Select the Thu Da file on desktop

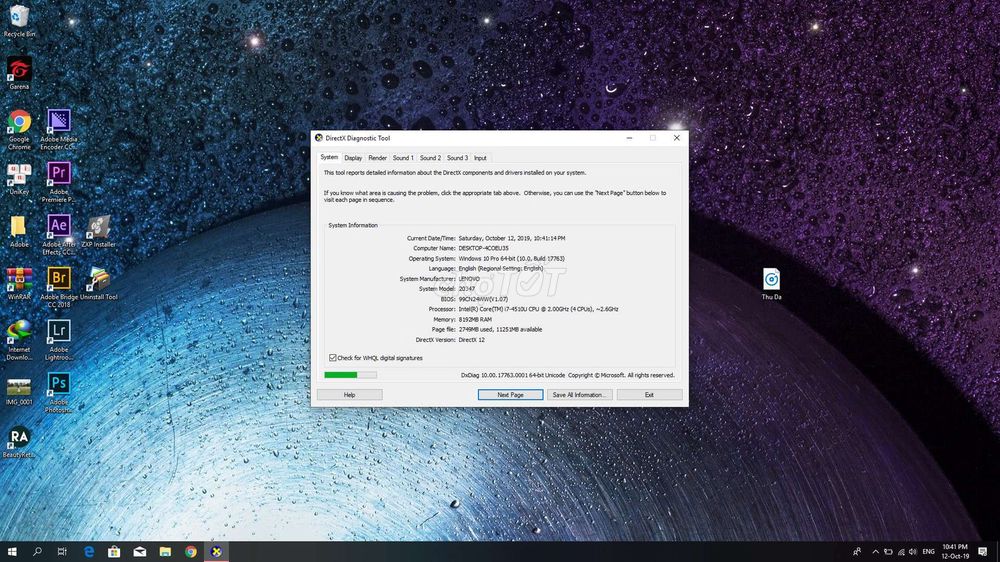(771, 284)
